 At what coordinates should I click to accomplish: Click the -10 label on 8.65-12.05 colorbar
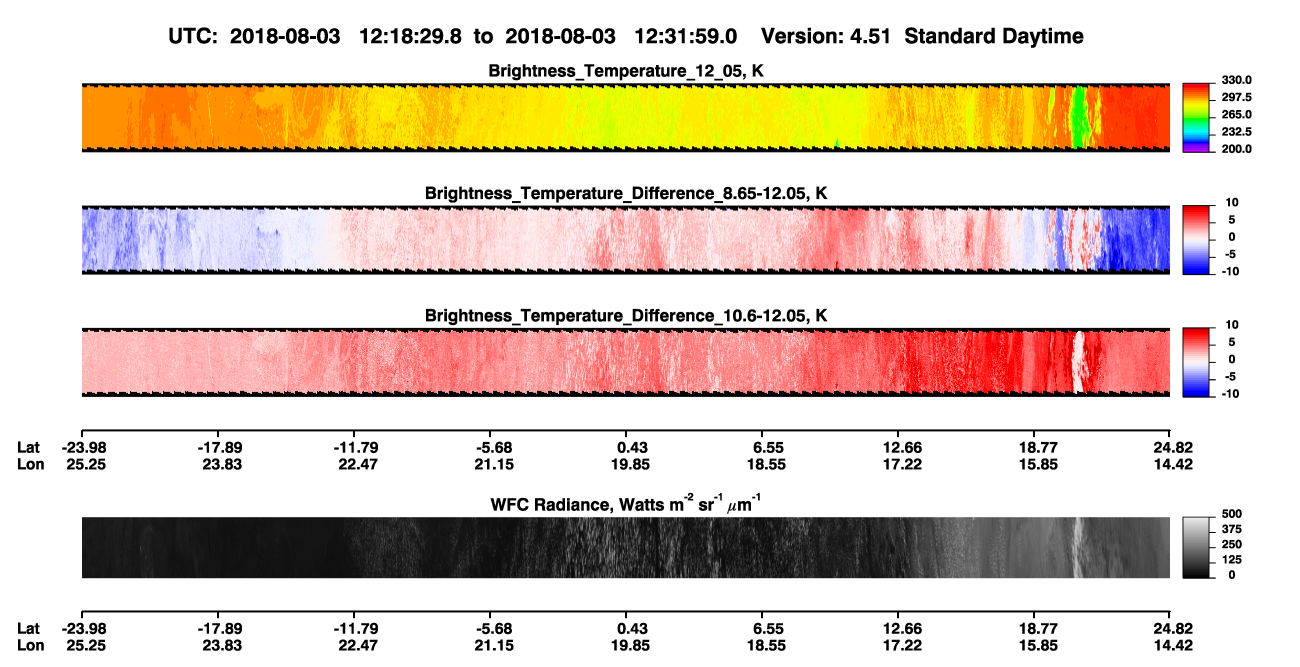click(1231, 271)
